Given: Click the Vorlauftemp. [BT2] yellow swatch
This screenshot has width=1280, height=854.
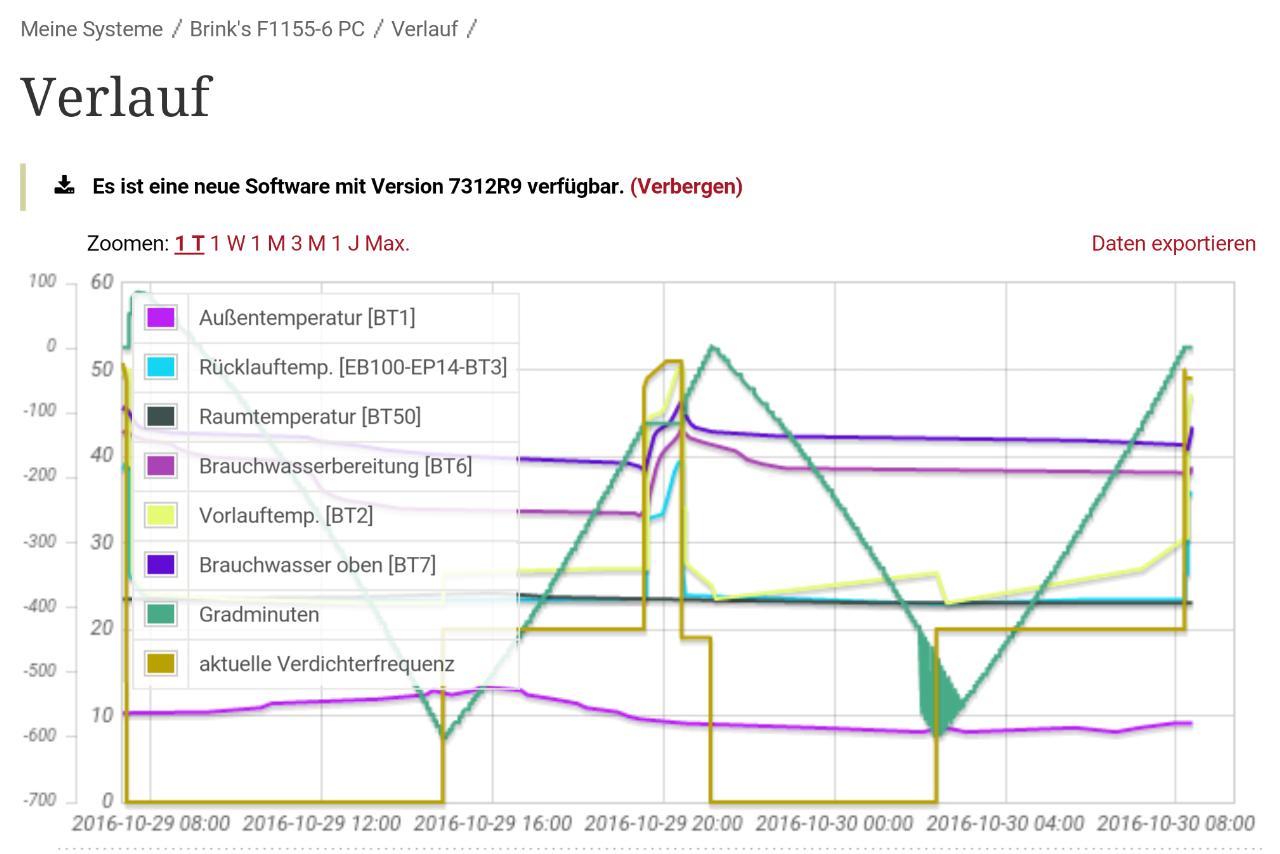Looking at the screenshot, I should coord(161,515).
